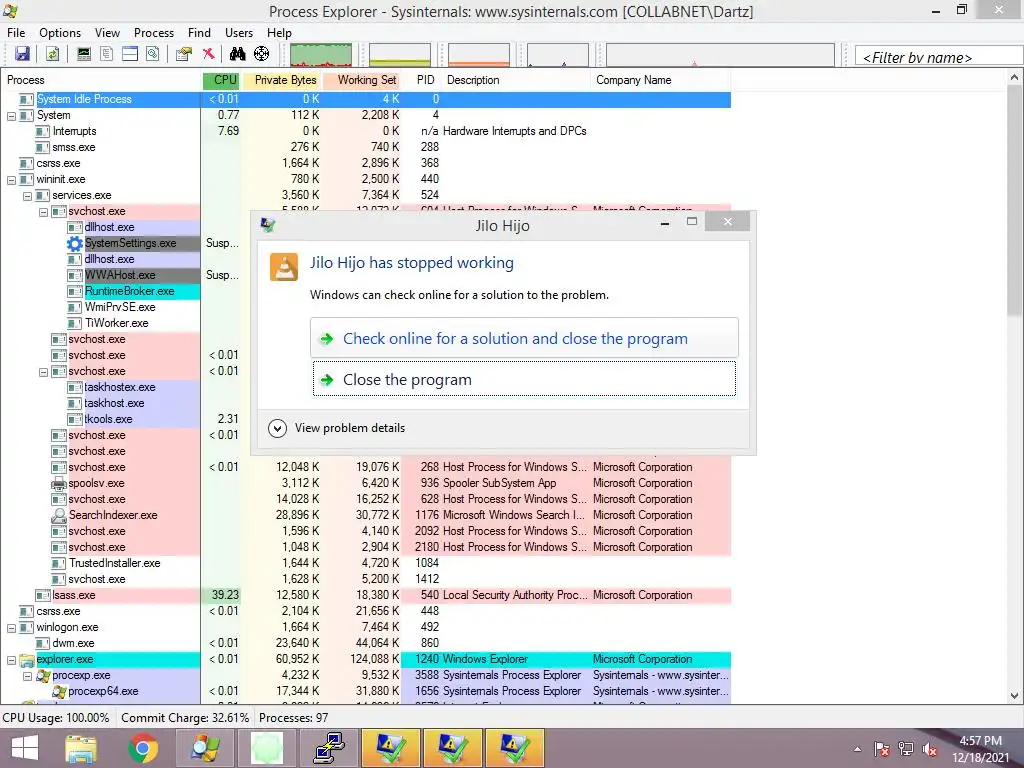Viewport: 1024px width, 768px height.
Task: Click the red X Kill Process icon
Action: pos(208,54)
